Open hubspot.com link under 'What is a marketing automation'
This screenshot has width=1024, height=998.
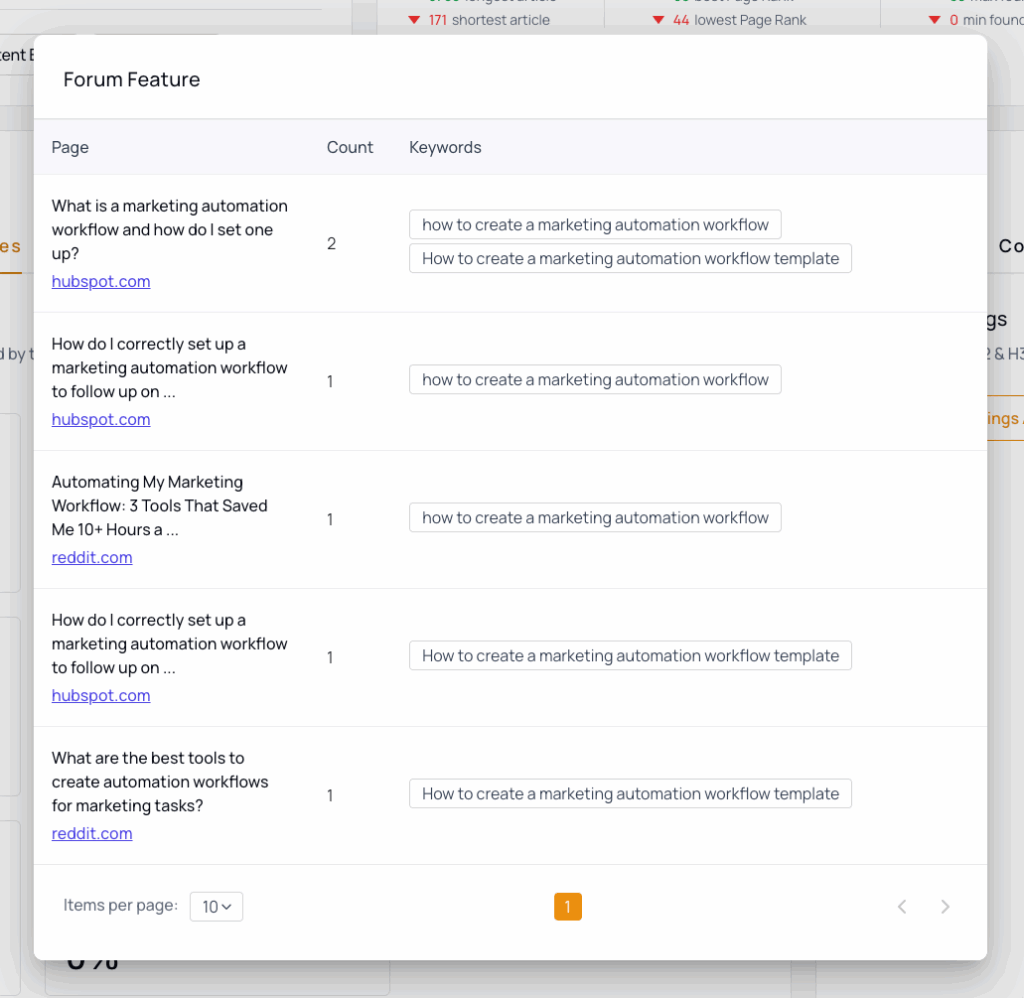click(101, 282)
